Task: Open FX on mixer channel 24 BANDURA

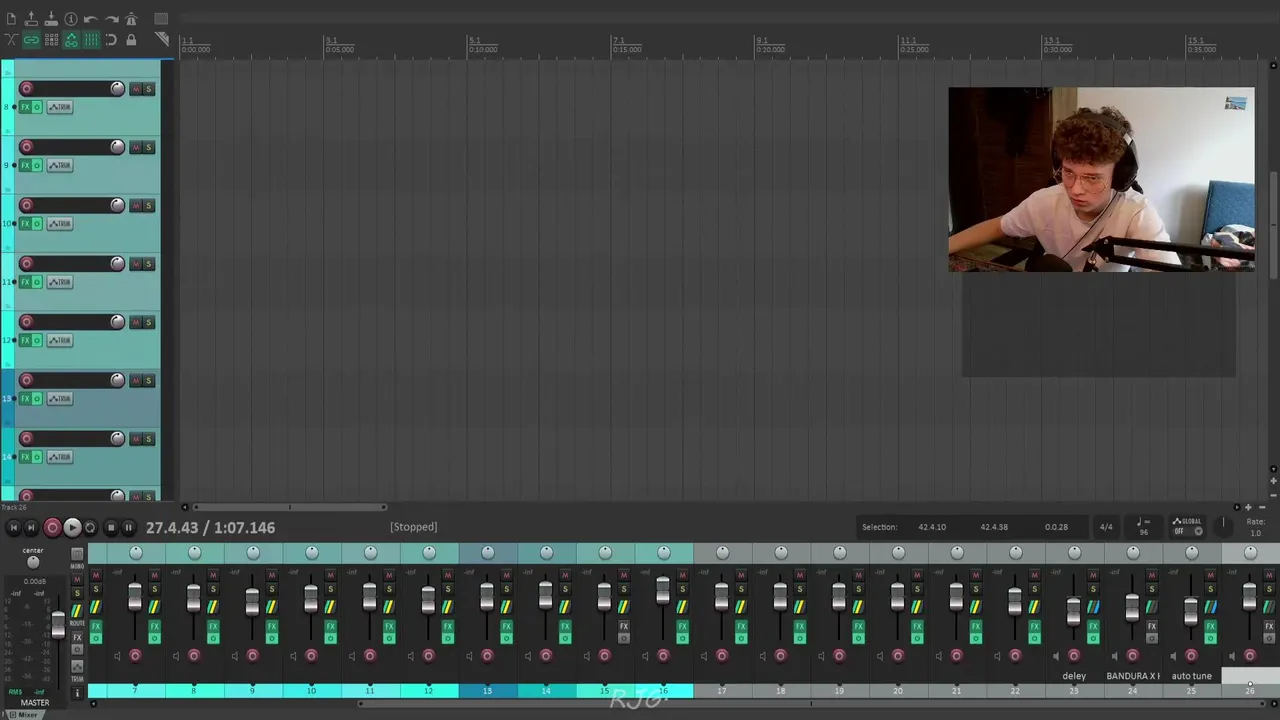Action: pyautogui.click(x=1151, y=627)
